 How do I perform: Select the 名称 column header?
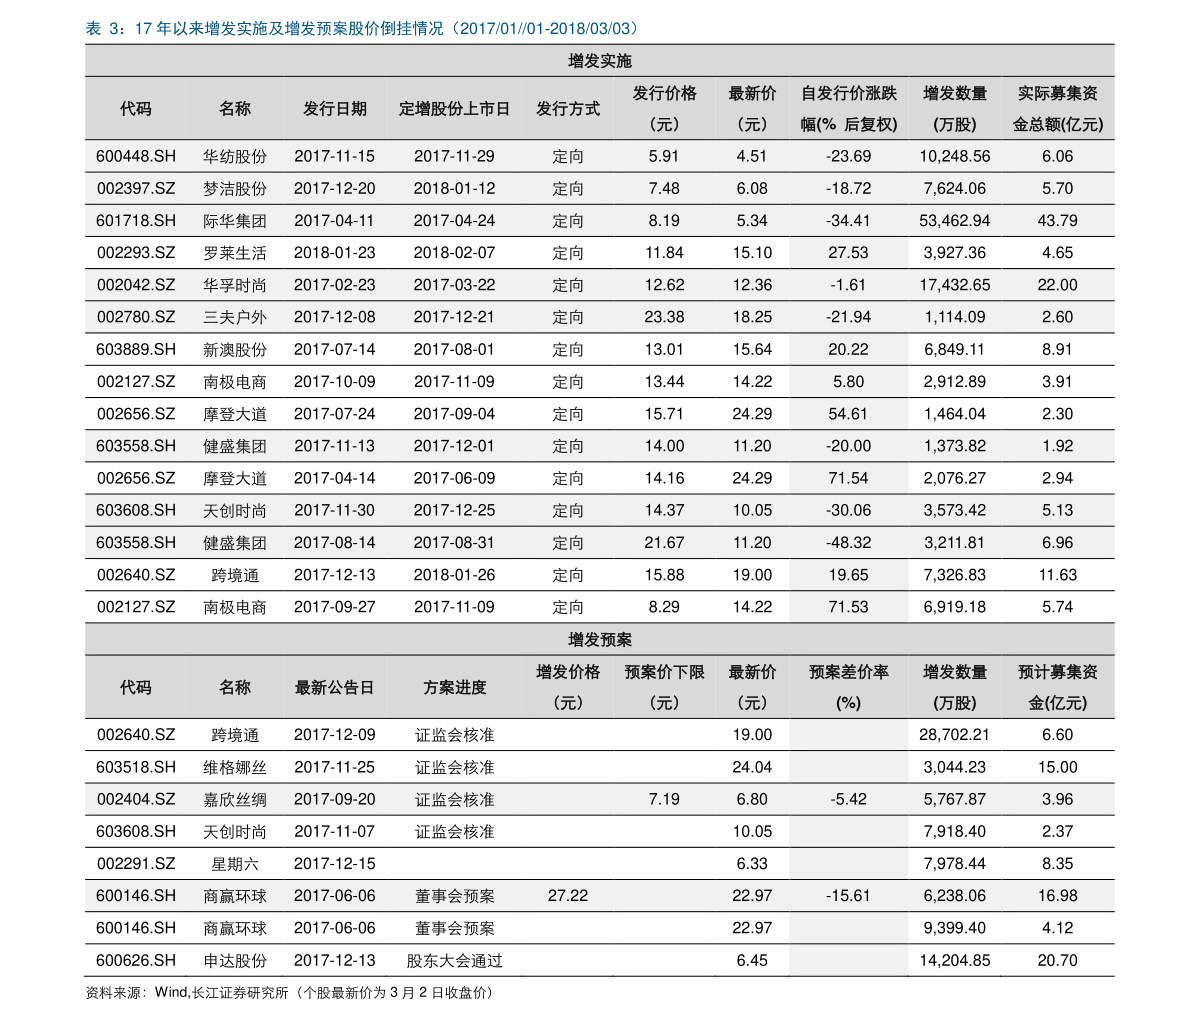[x=237, y=108]
